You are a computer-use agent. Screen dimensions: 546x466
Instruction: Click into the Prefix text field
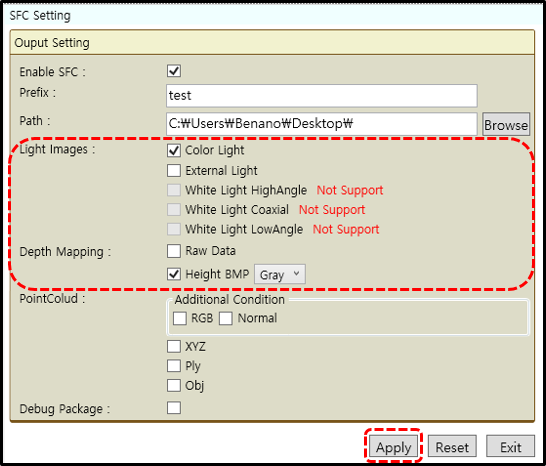coord(321,96)
